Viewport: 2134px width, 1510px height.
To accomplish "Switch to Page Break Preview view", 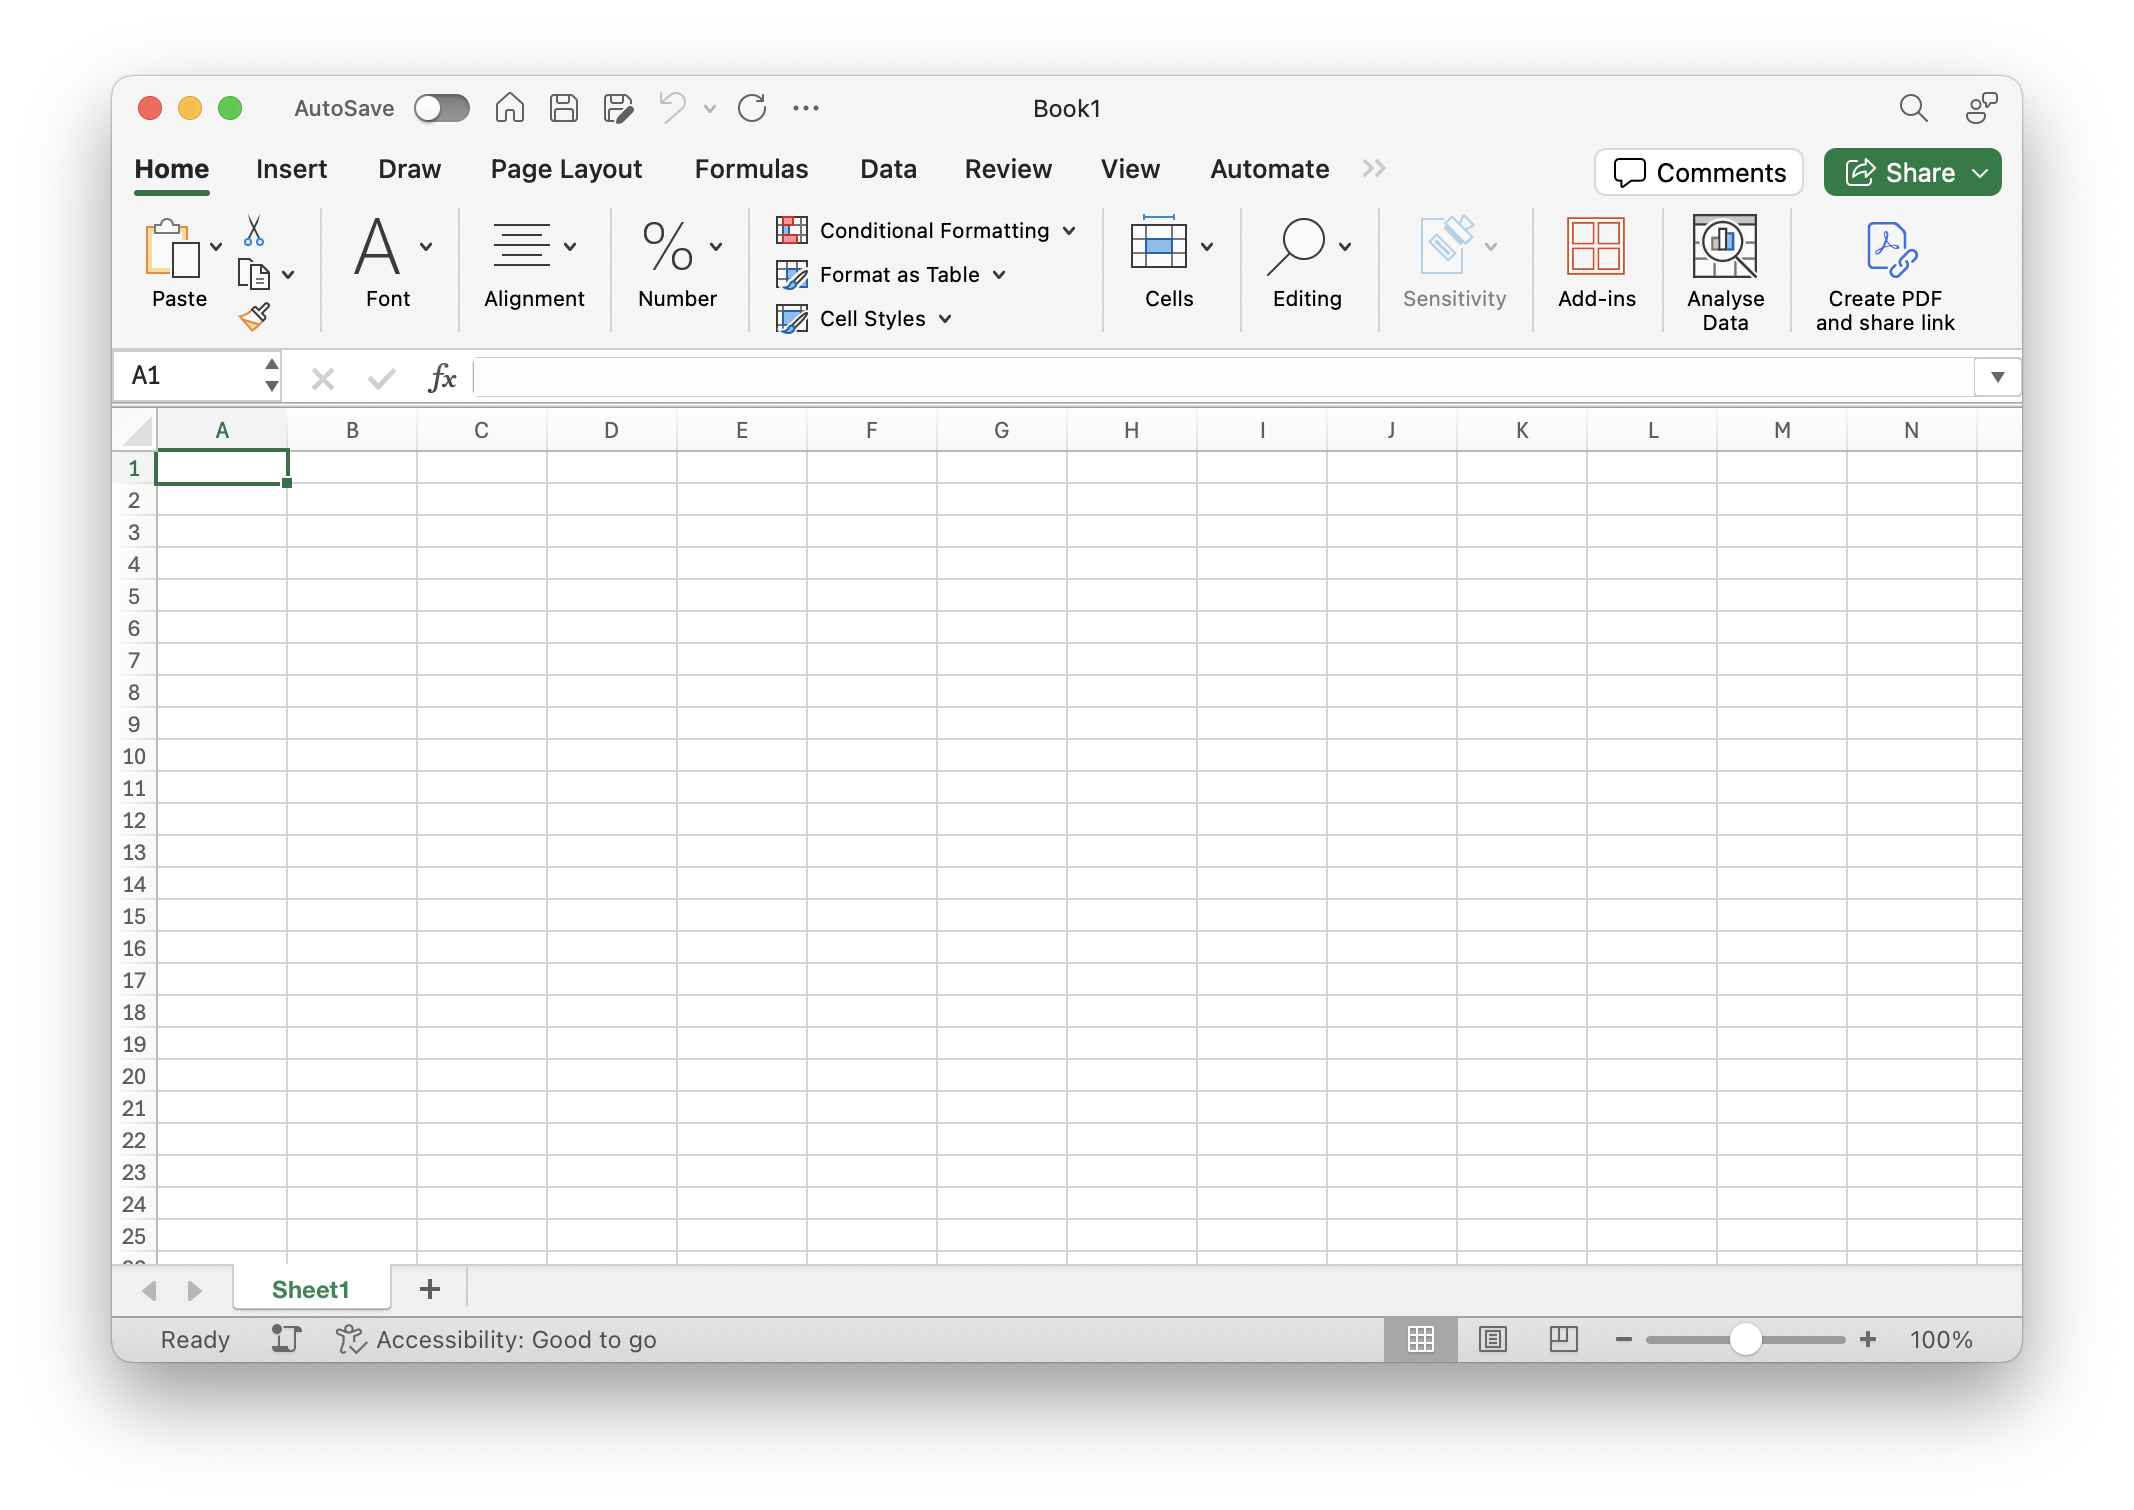I will (1563, 1339).
